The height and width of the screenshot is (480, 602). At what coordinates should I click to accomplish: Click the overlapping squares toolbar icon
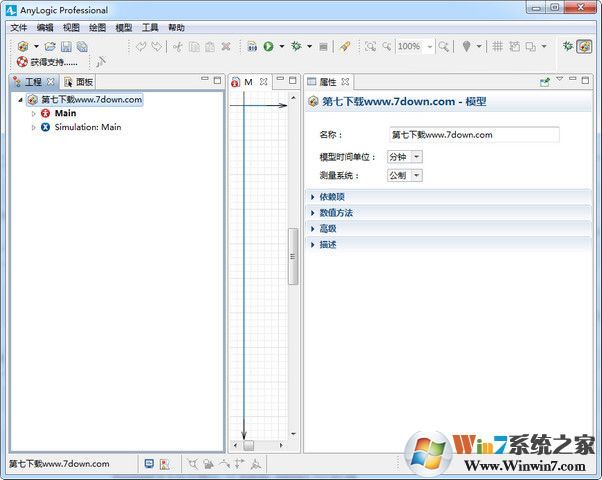click(x=531, y=46)
